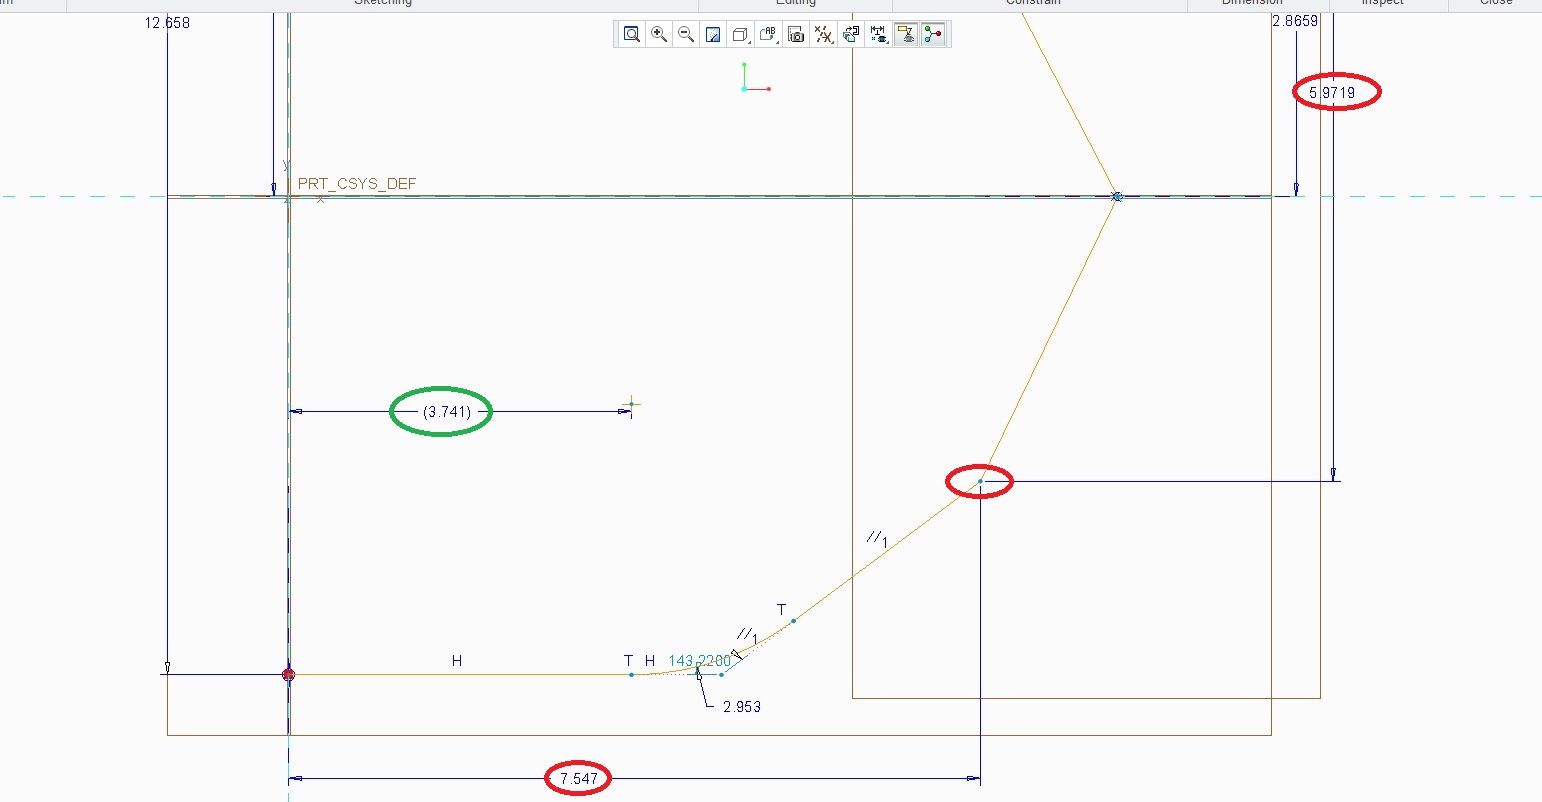Viewport: 1542px width, 802px height.
Task: Select the 2.8659 dimension value
Action: click(1295, 21)
